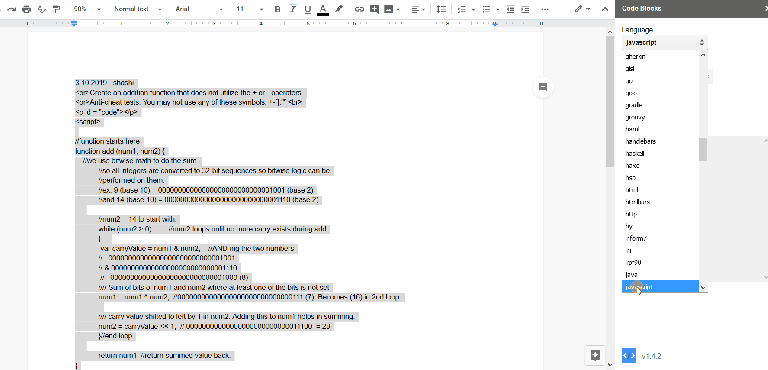Print the document using printer icon
This screenshot has height=370, width=768.
[26, 9]
